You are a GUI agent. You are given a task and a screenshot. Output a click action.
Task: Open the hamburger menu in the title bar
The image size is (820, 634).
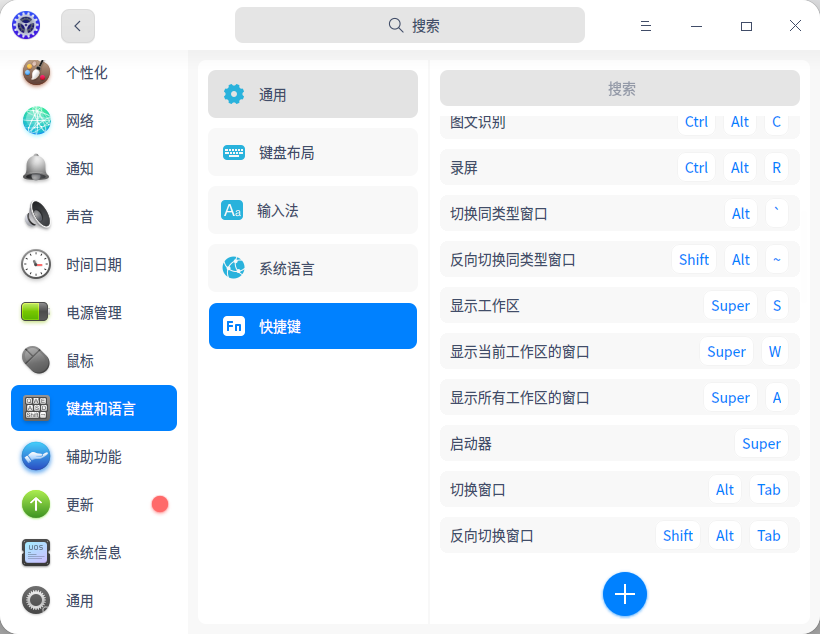646,25
